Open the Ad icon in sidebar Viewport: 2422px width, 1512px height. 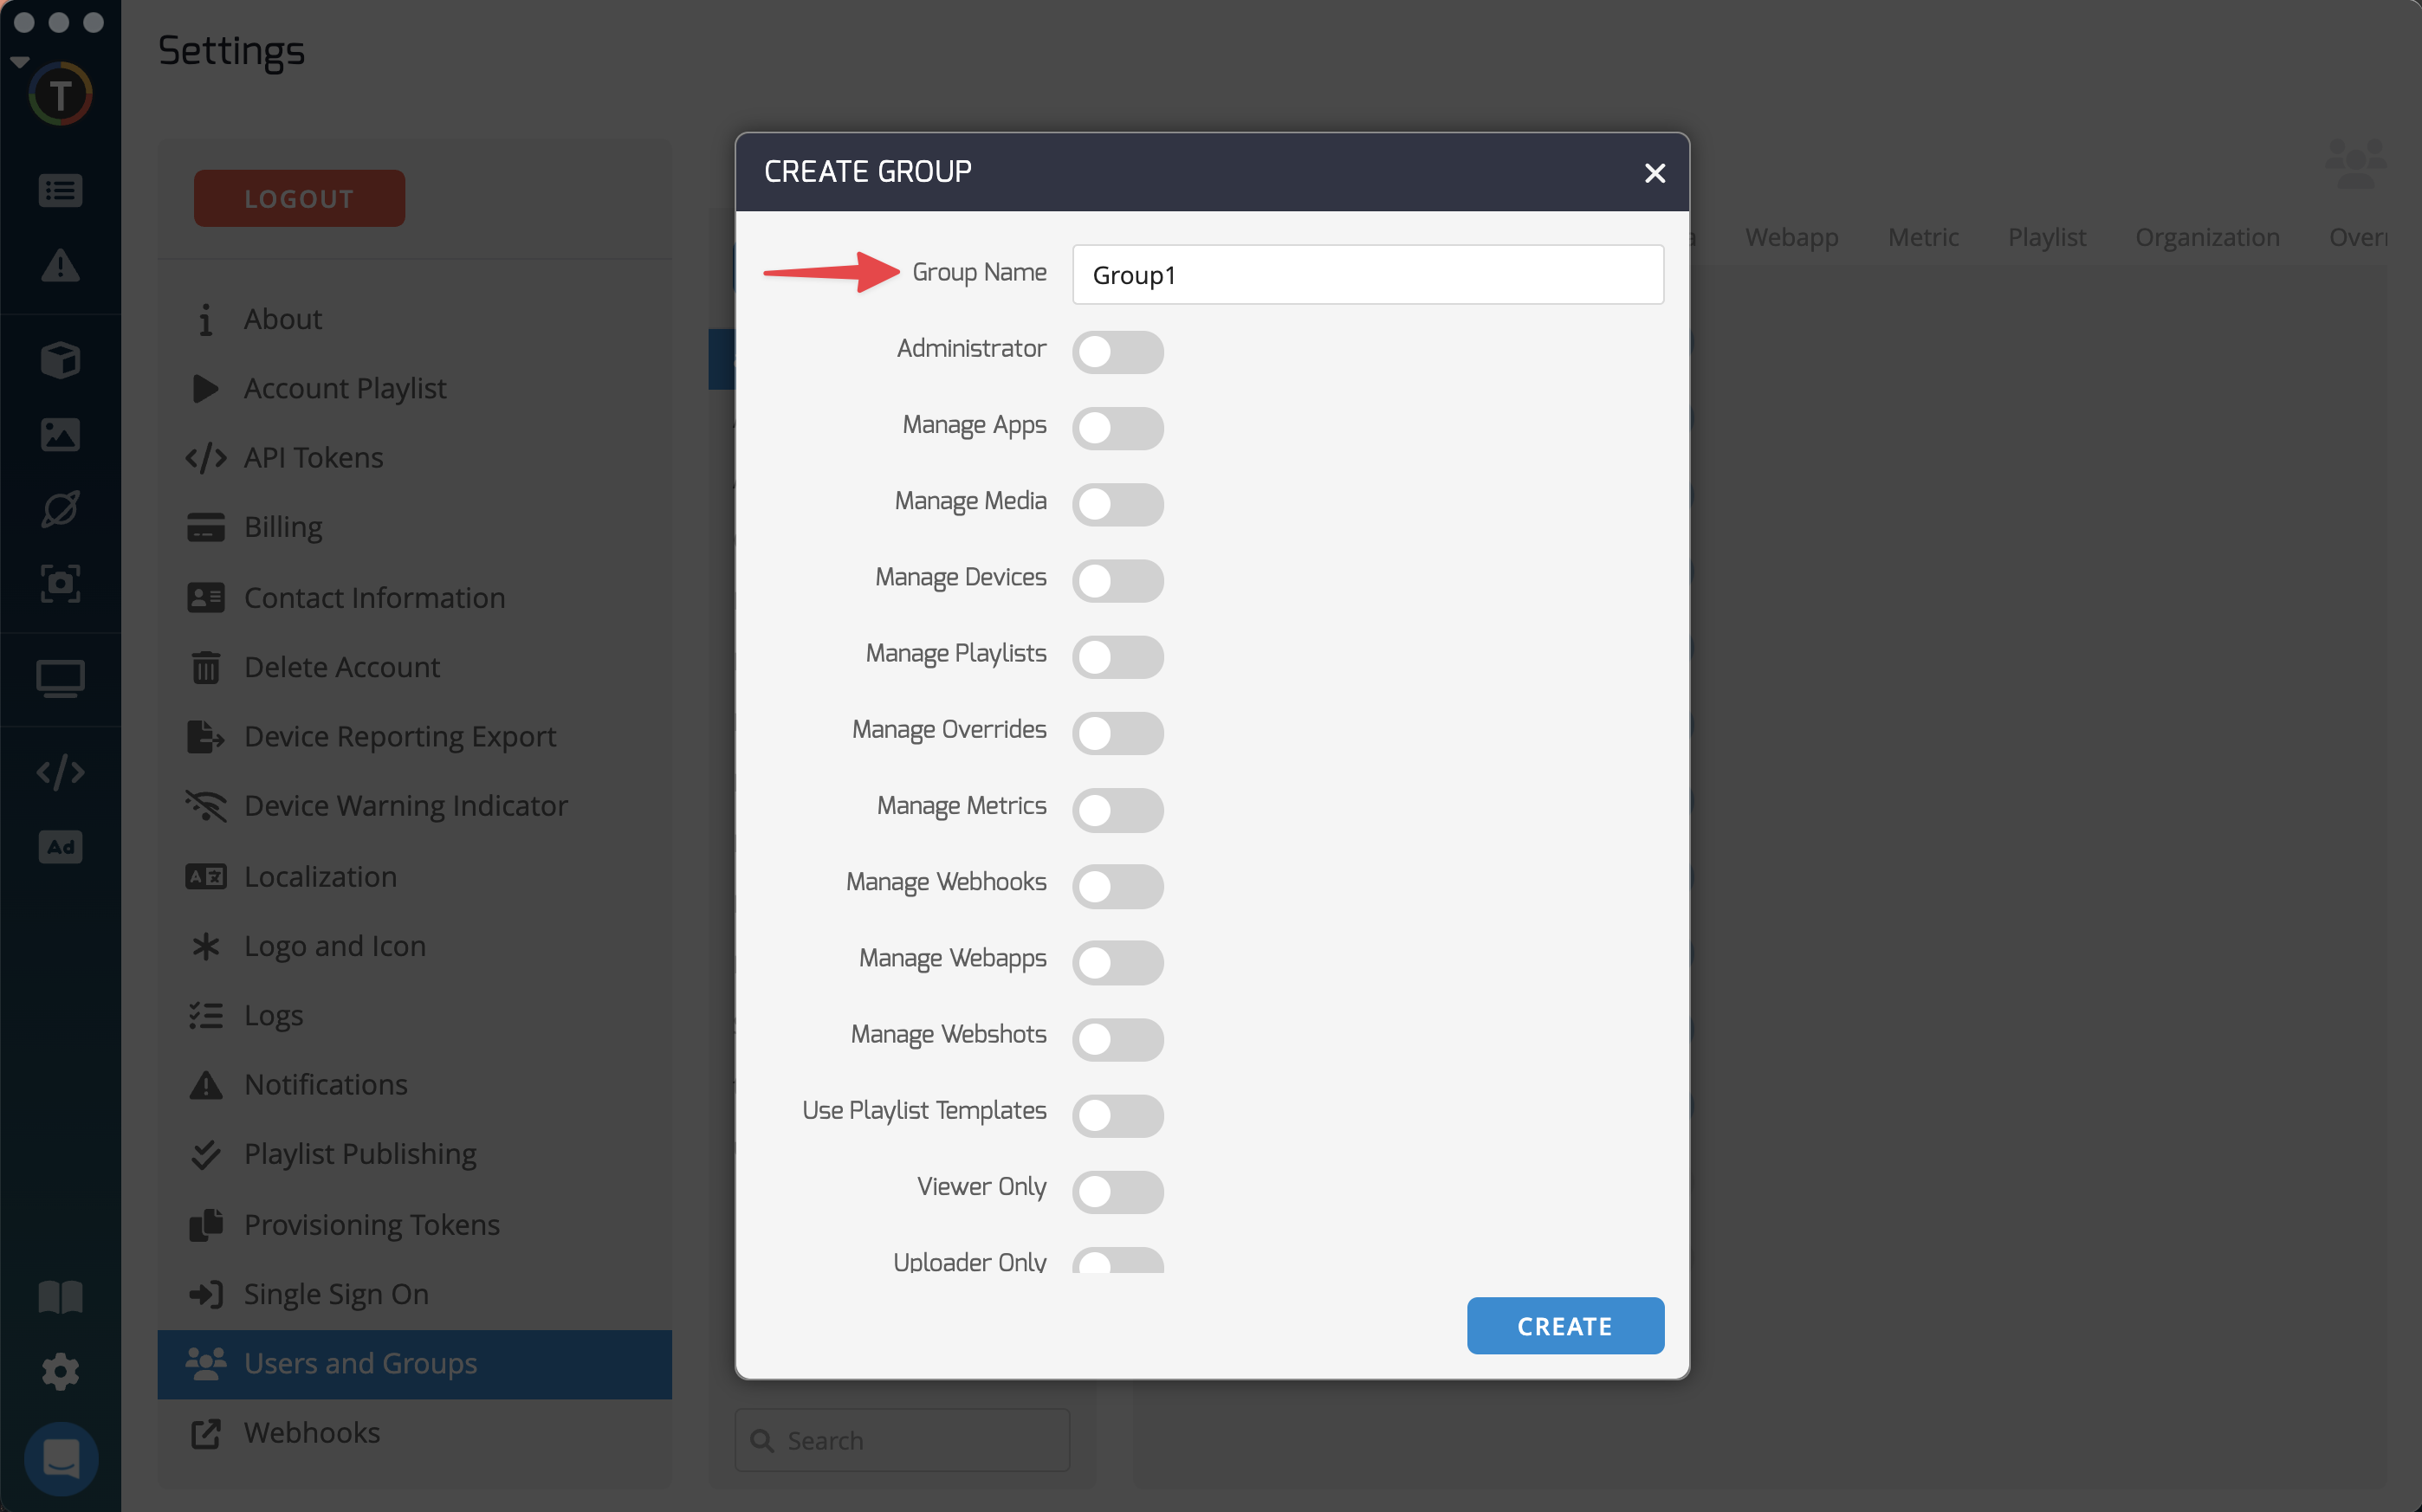[60, 847]
